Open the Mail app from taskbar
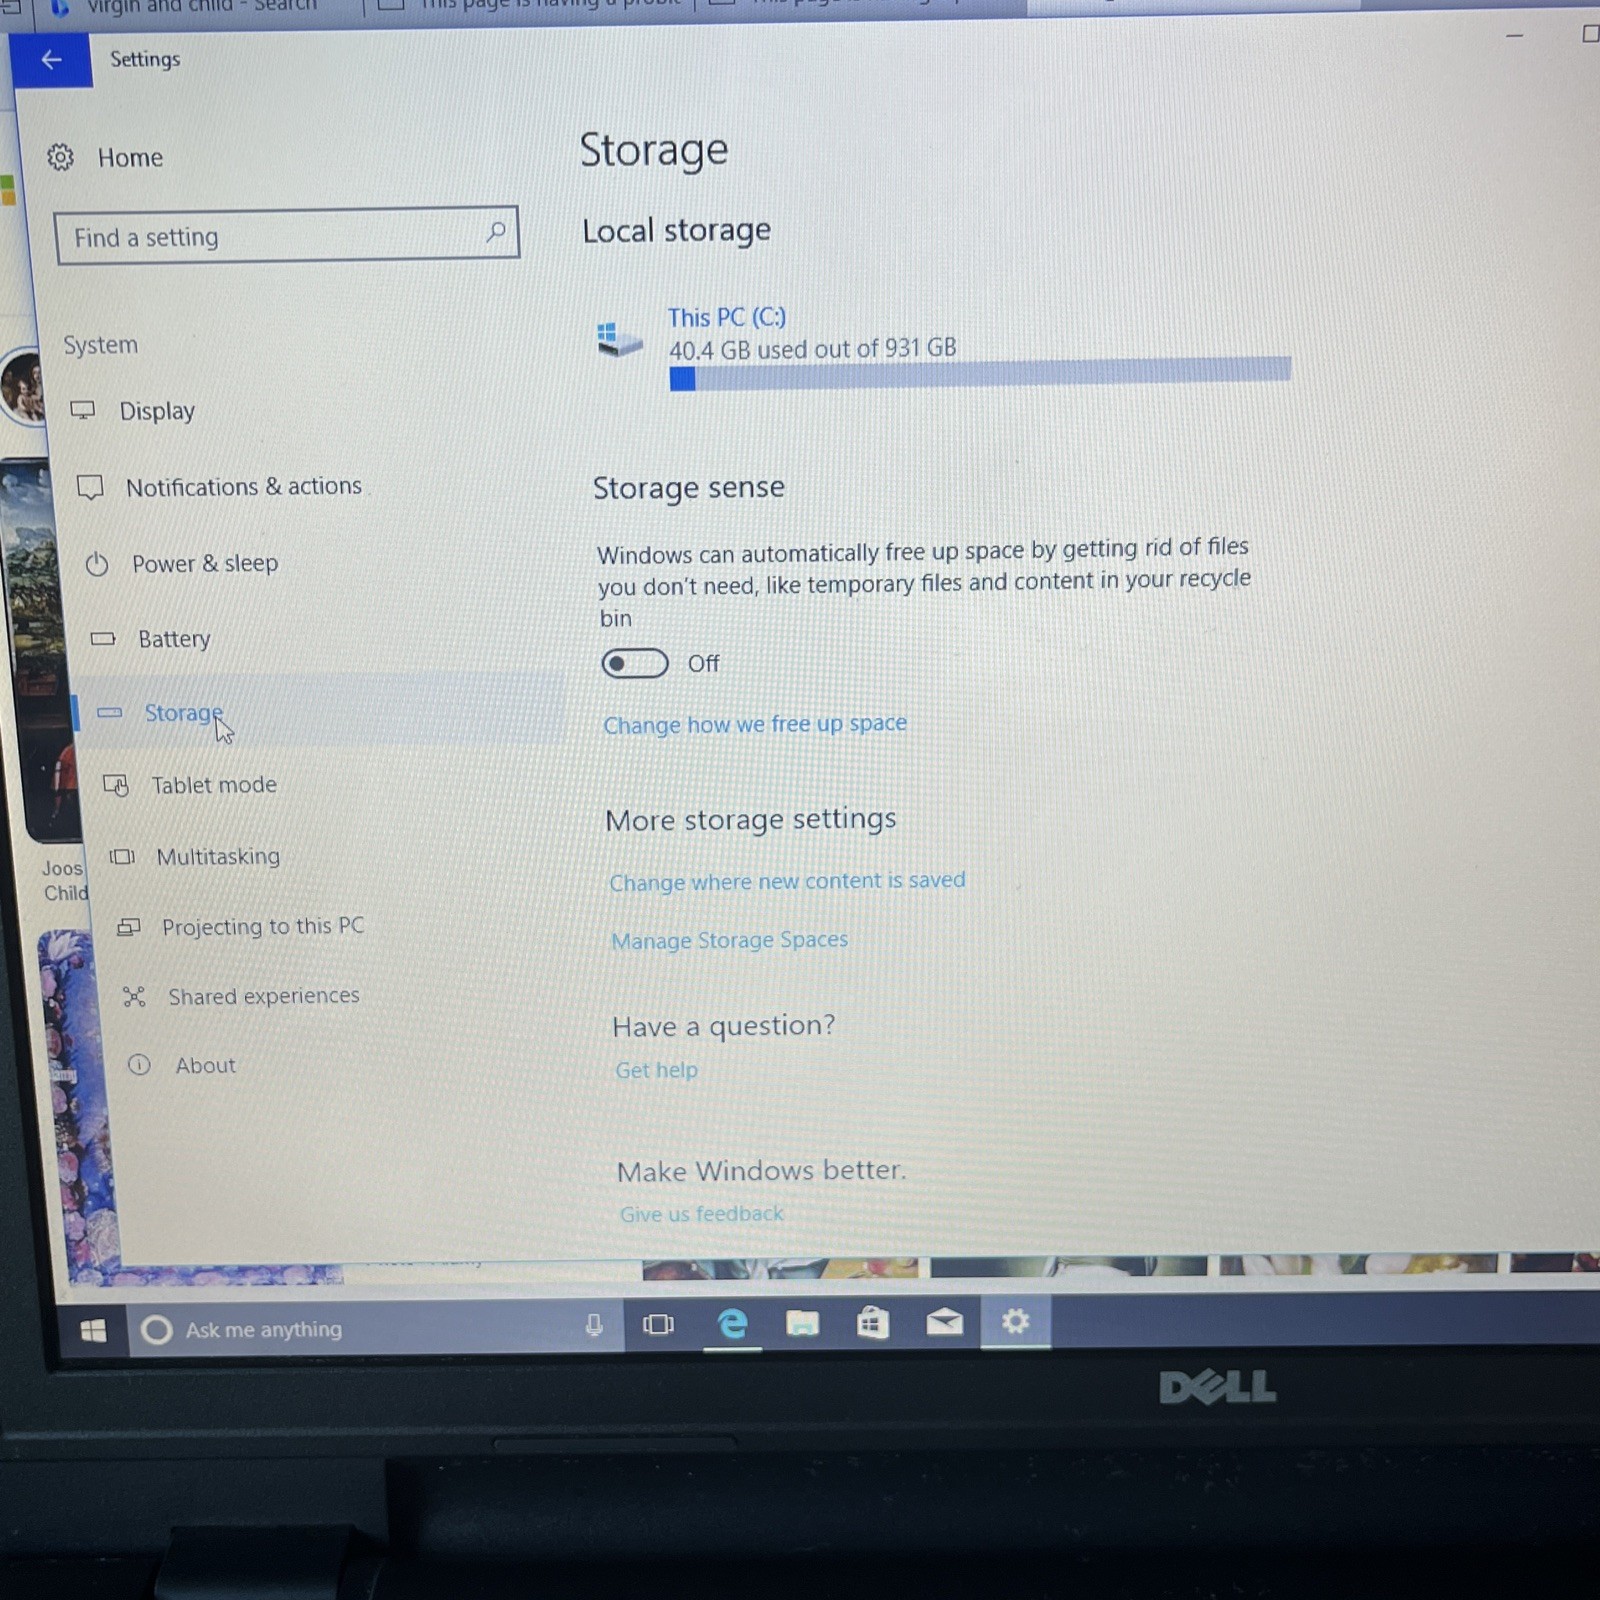 (944, 1322)
